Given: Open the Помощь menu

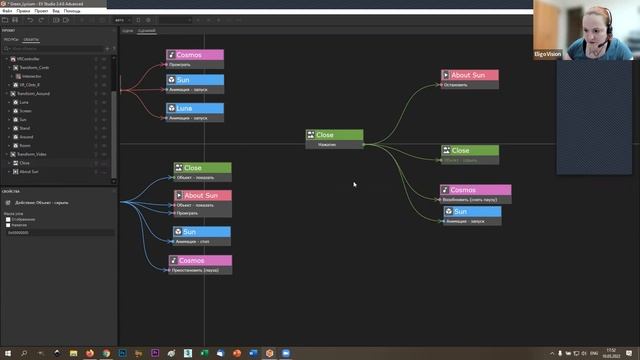Looking at the screenshot, I should [72, 11].
